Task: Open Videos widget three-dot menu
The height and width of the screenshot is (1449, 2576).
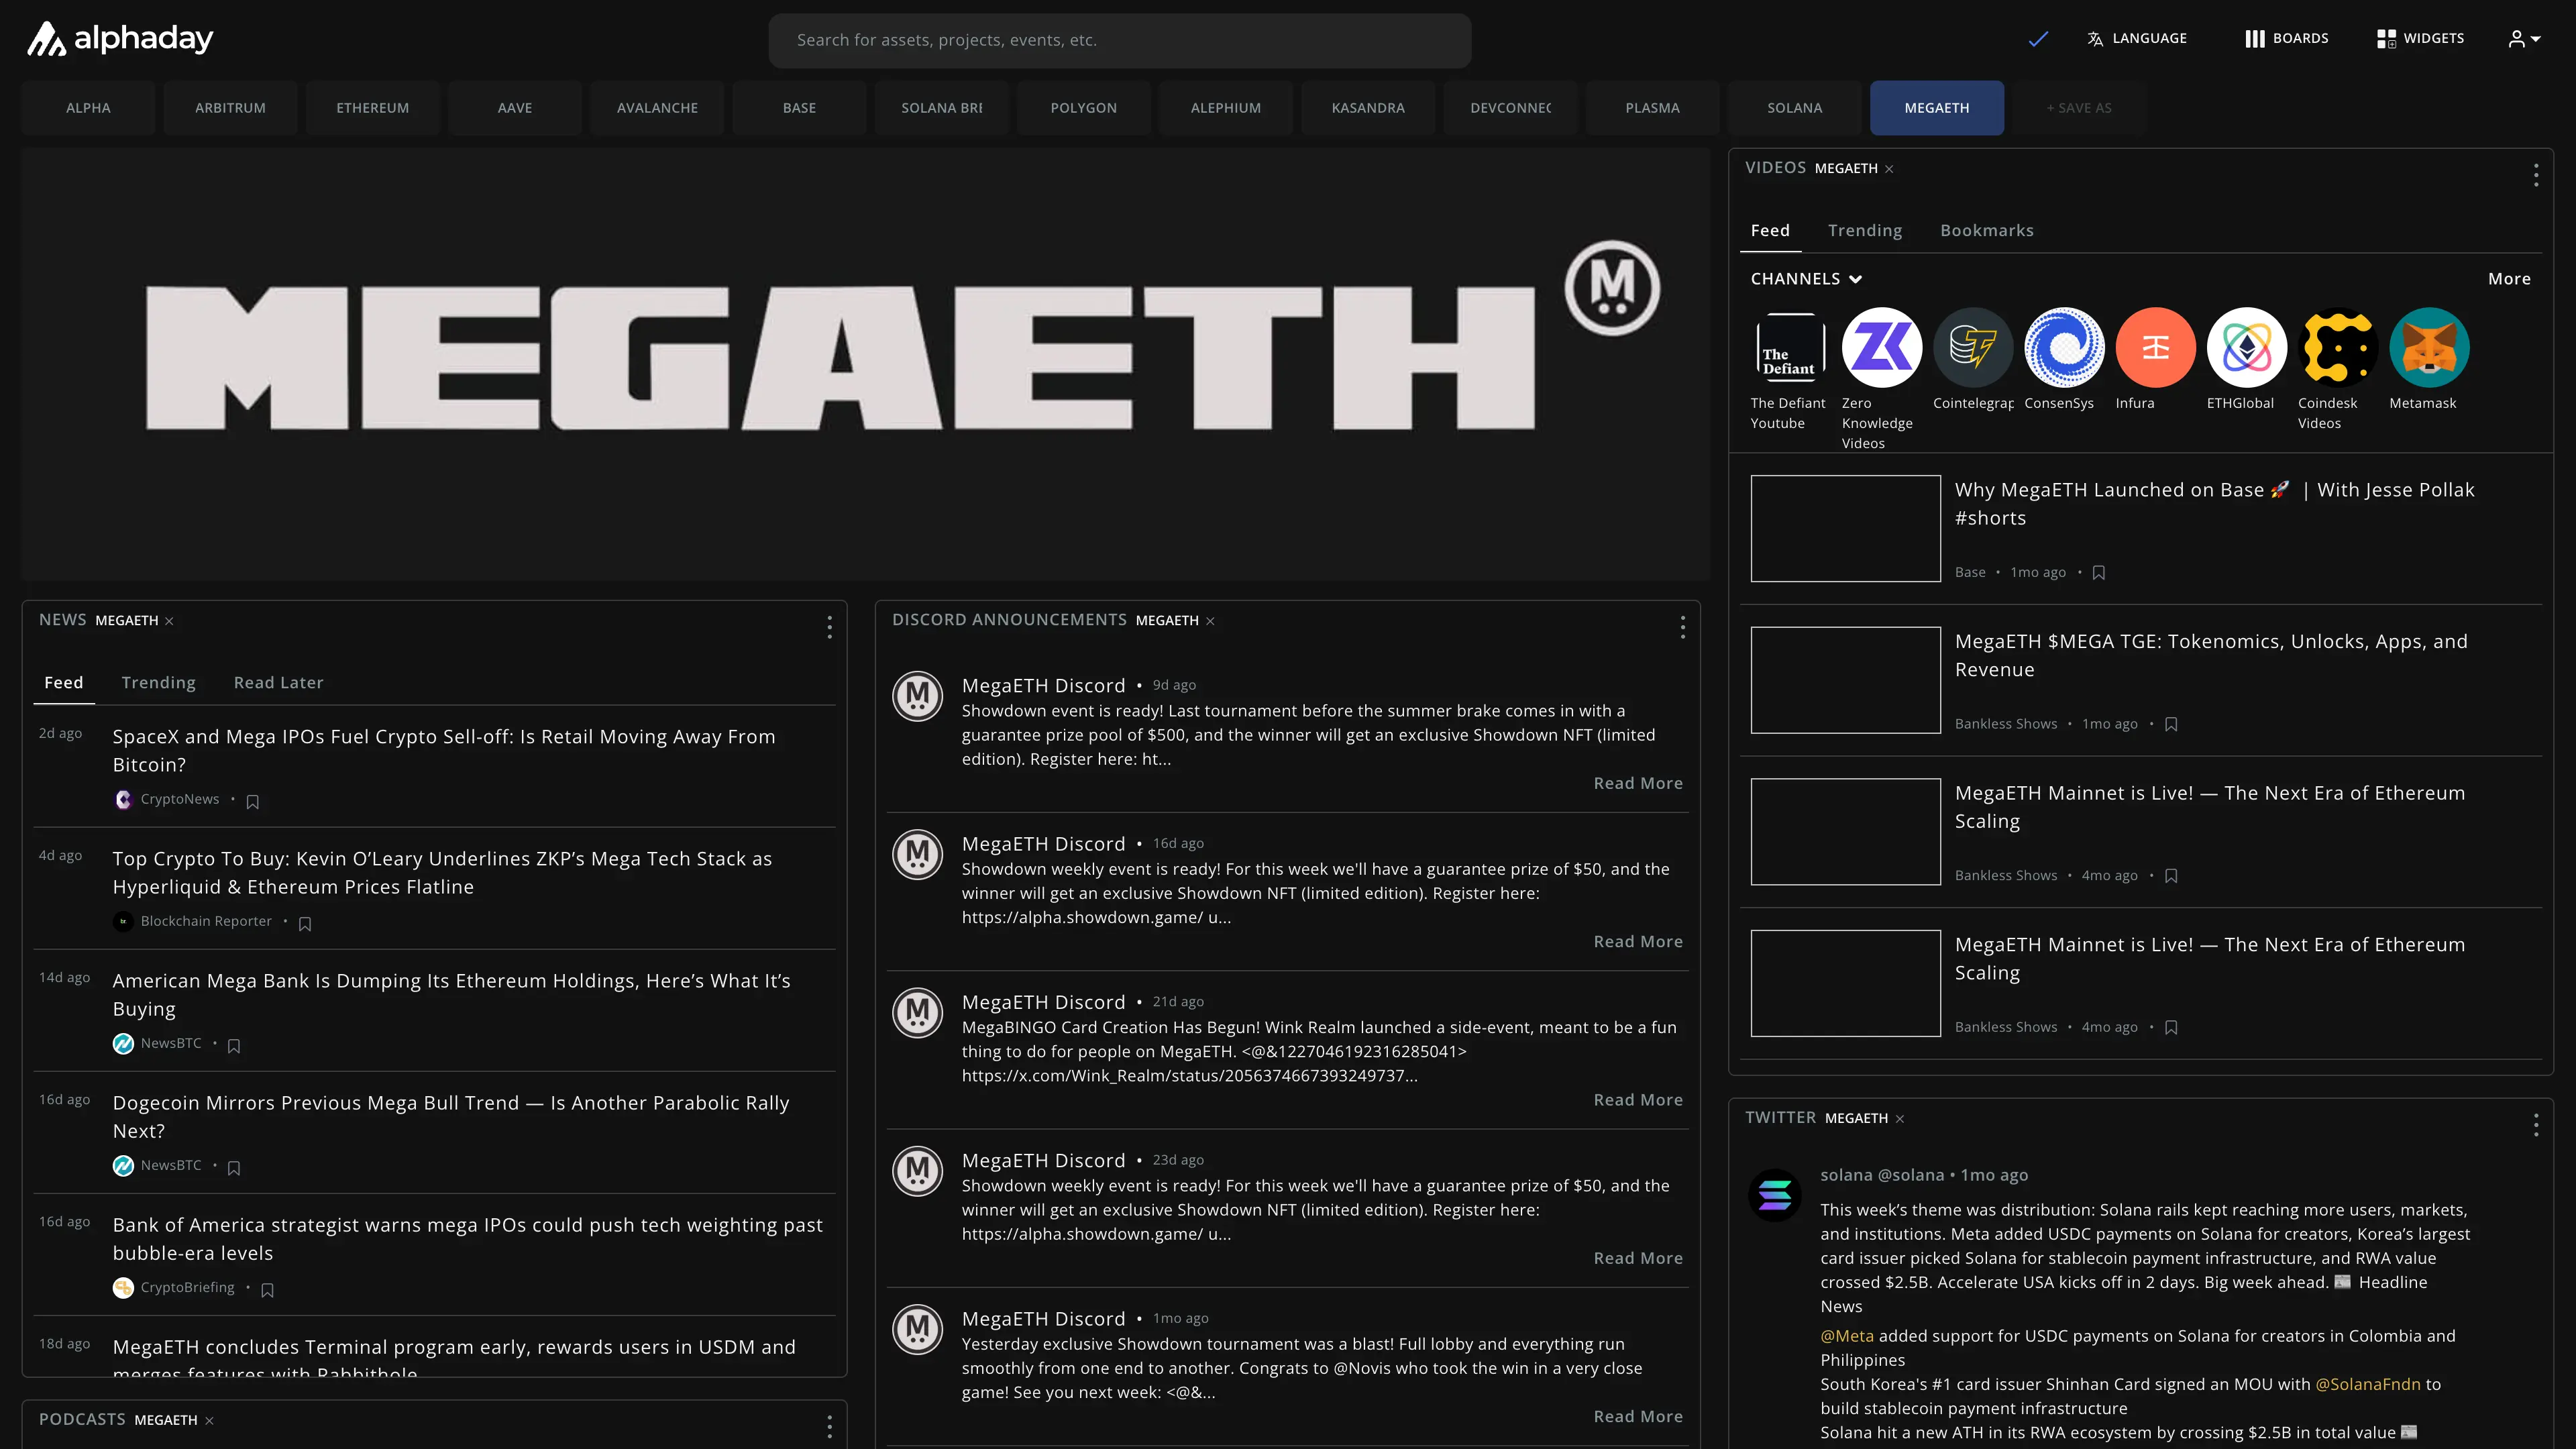Action: 2535,176
